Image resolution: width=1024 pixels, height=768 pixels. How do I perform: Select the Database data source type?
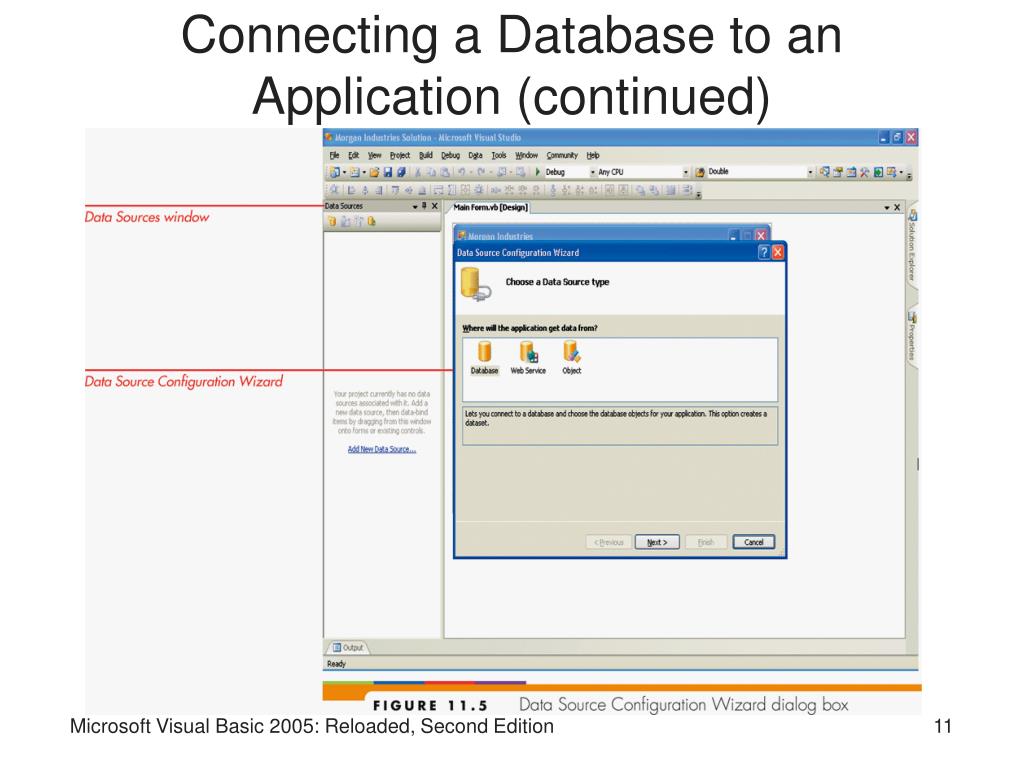pos(485,358)
